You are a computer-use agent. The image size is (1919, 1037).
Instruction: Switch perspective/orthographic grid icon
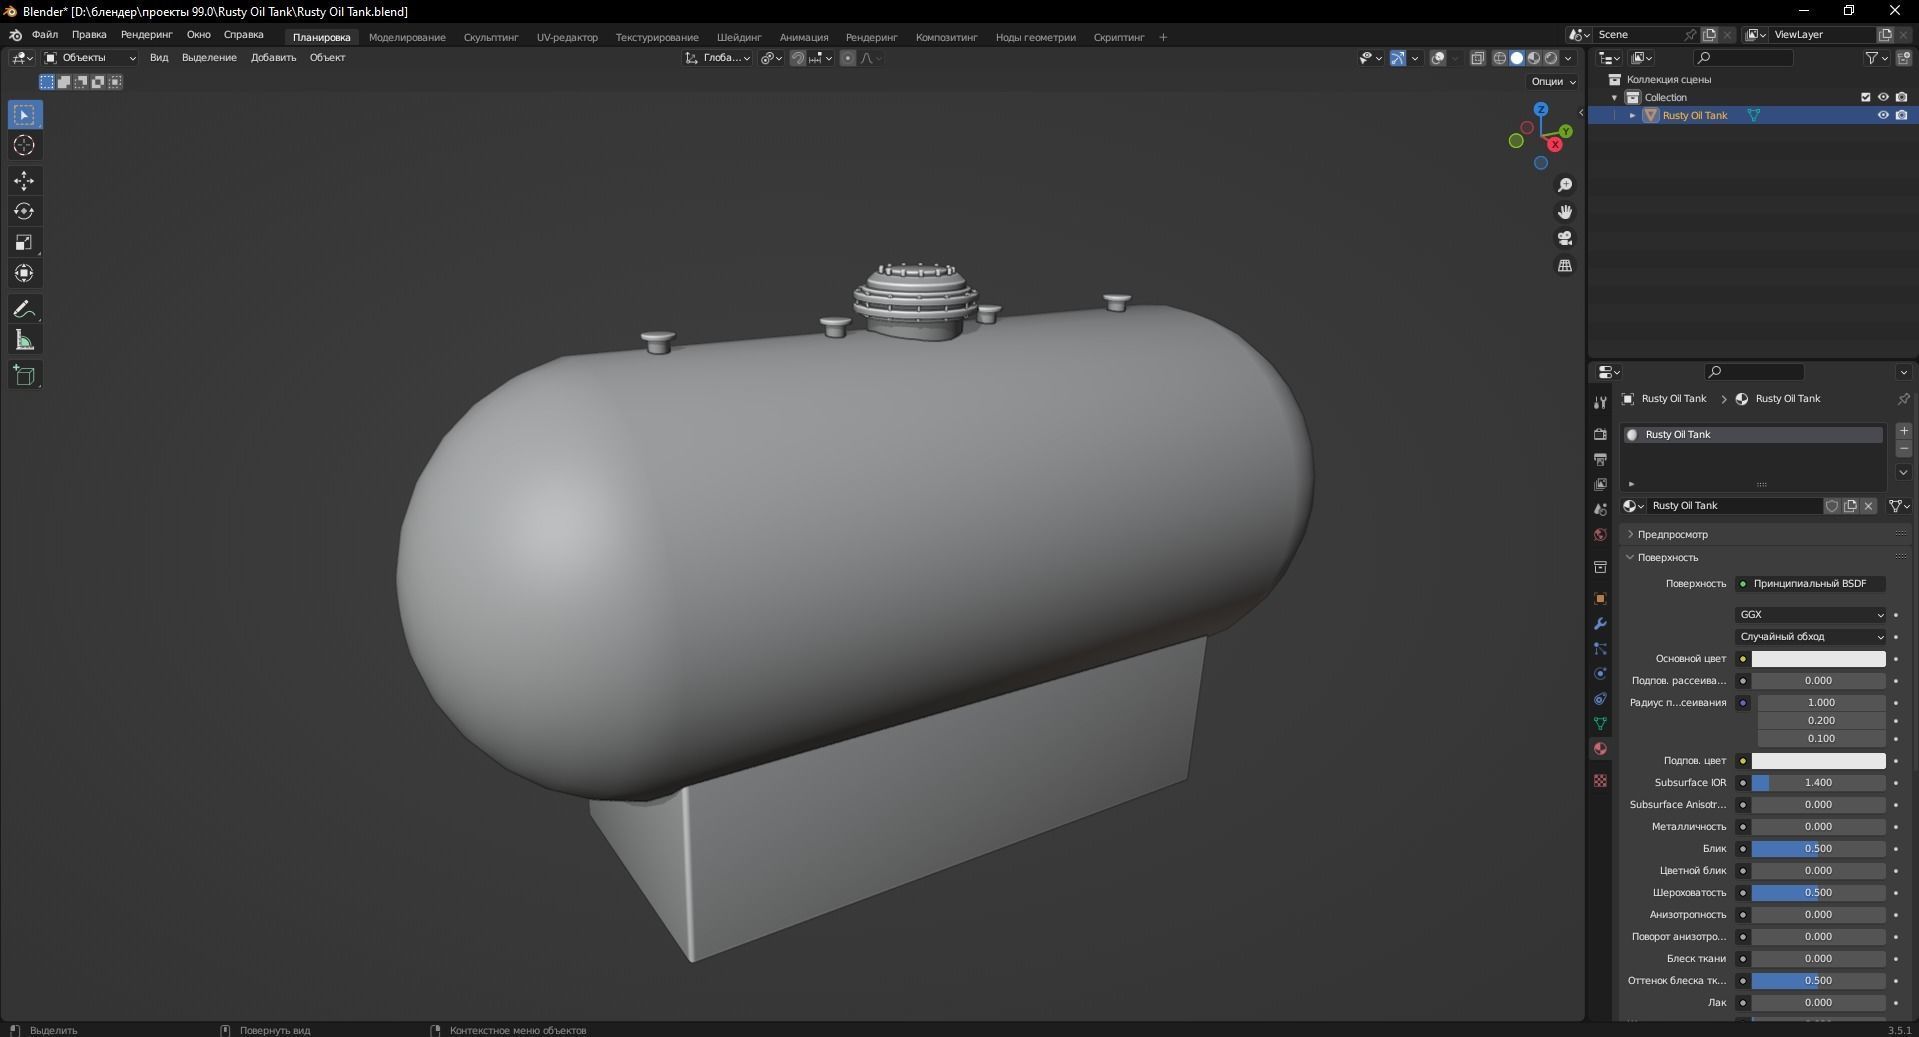1565,265
